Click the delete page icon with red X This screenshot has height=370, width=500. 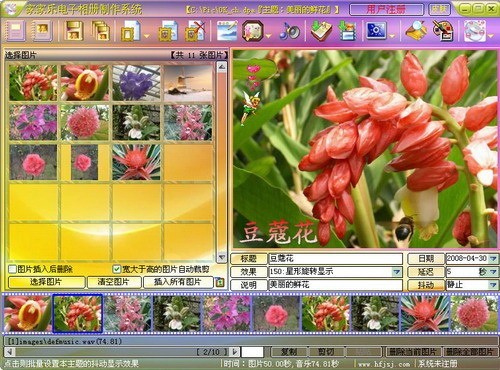click(194, 31)
